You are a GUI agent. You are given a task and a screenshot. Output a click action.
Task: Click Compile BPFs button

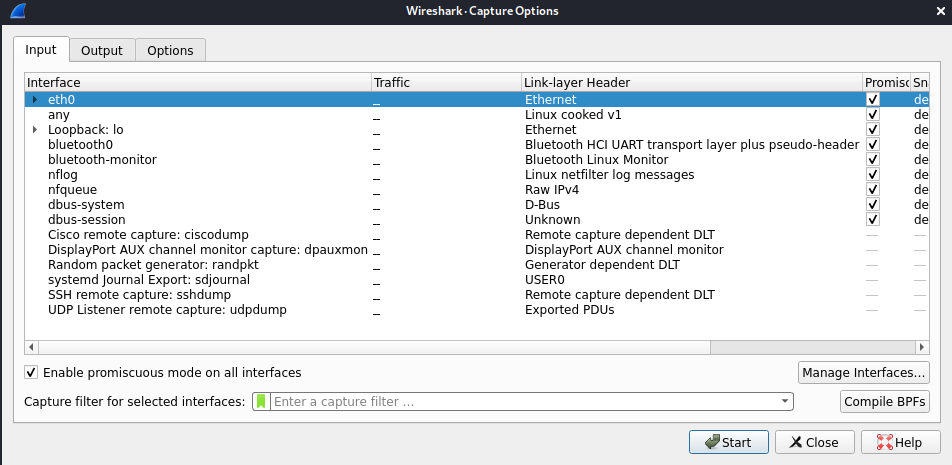(x=885, y=401)
